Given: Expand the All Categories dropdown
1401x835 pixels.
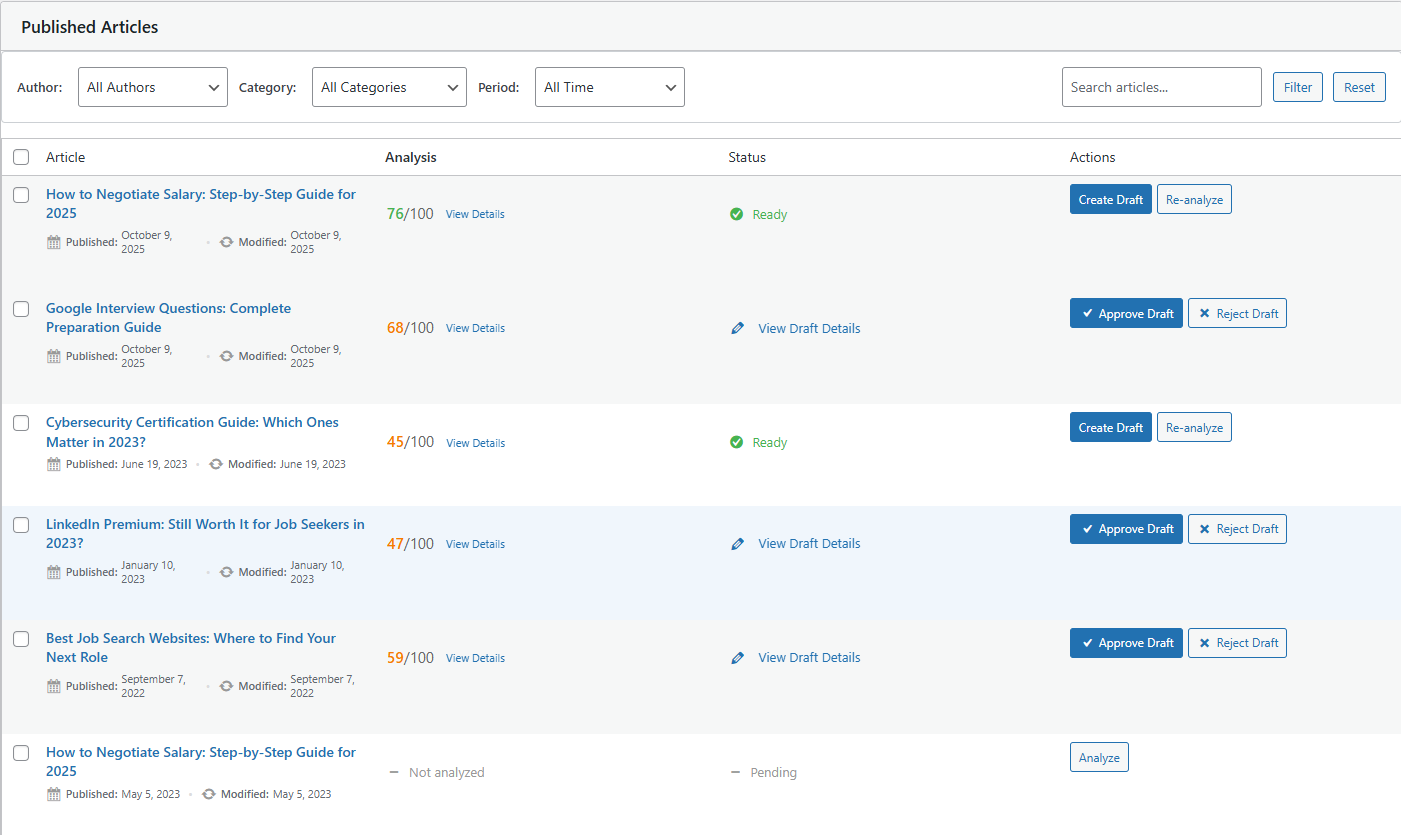Looking at the screenshot, I should coord(389,87).
